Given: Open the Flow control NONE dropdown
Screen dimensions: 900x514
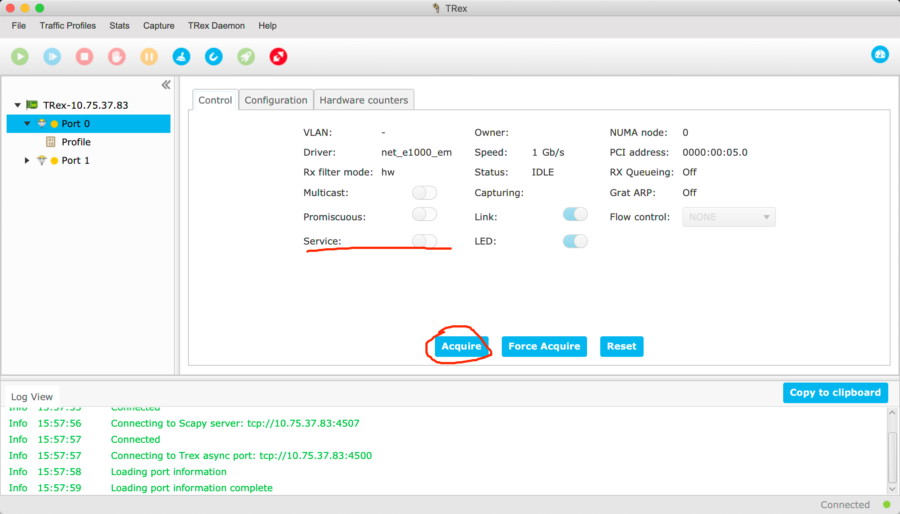Looking at the screenshot, I should [729, 217].
